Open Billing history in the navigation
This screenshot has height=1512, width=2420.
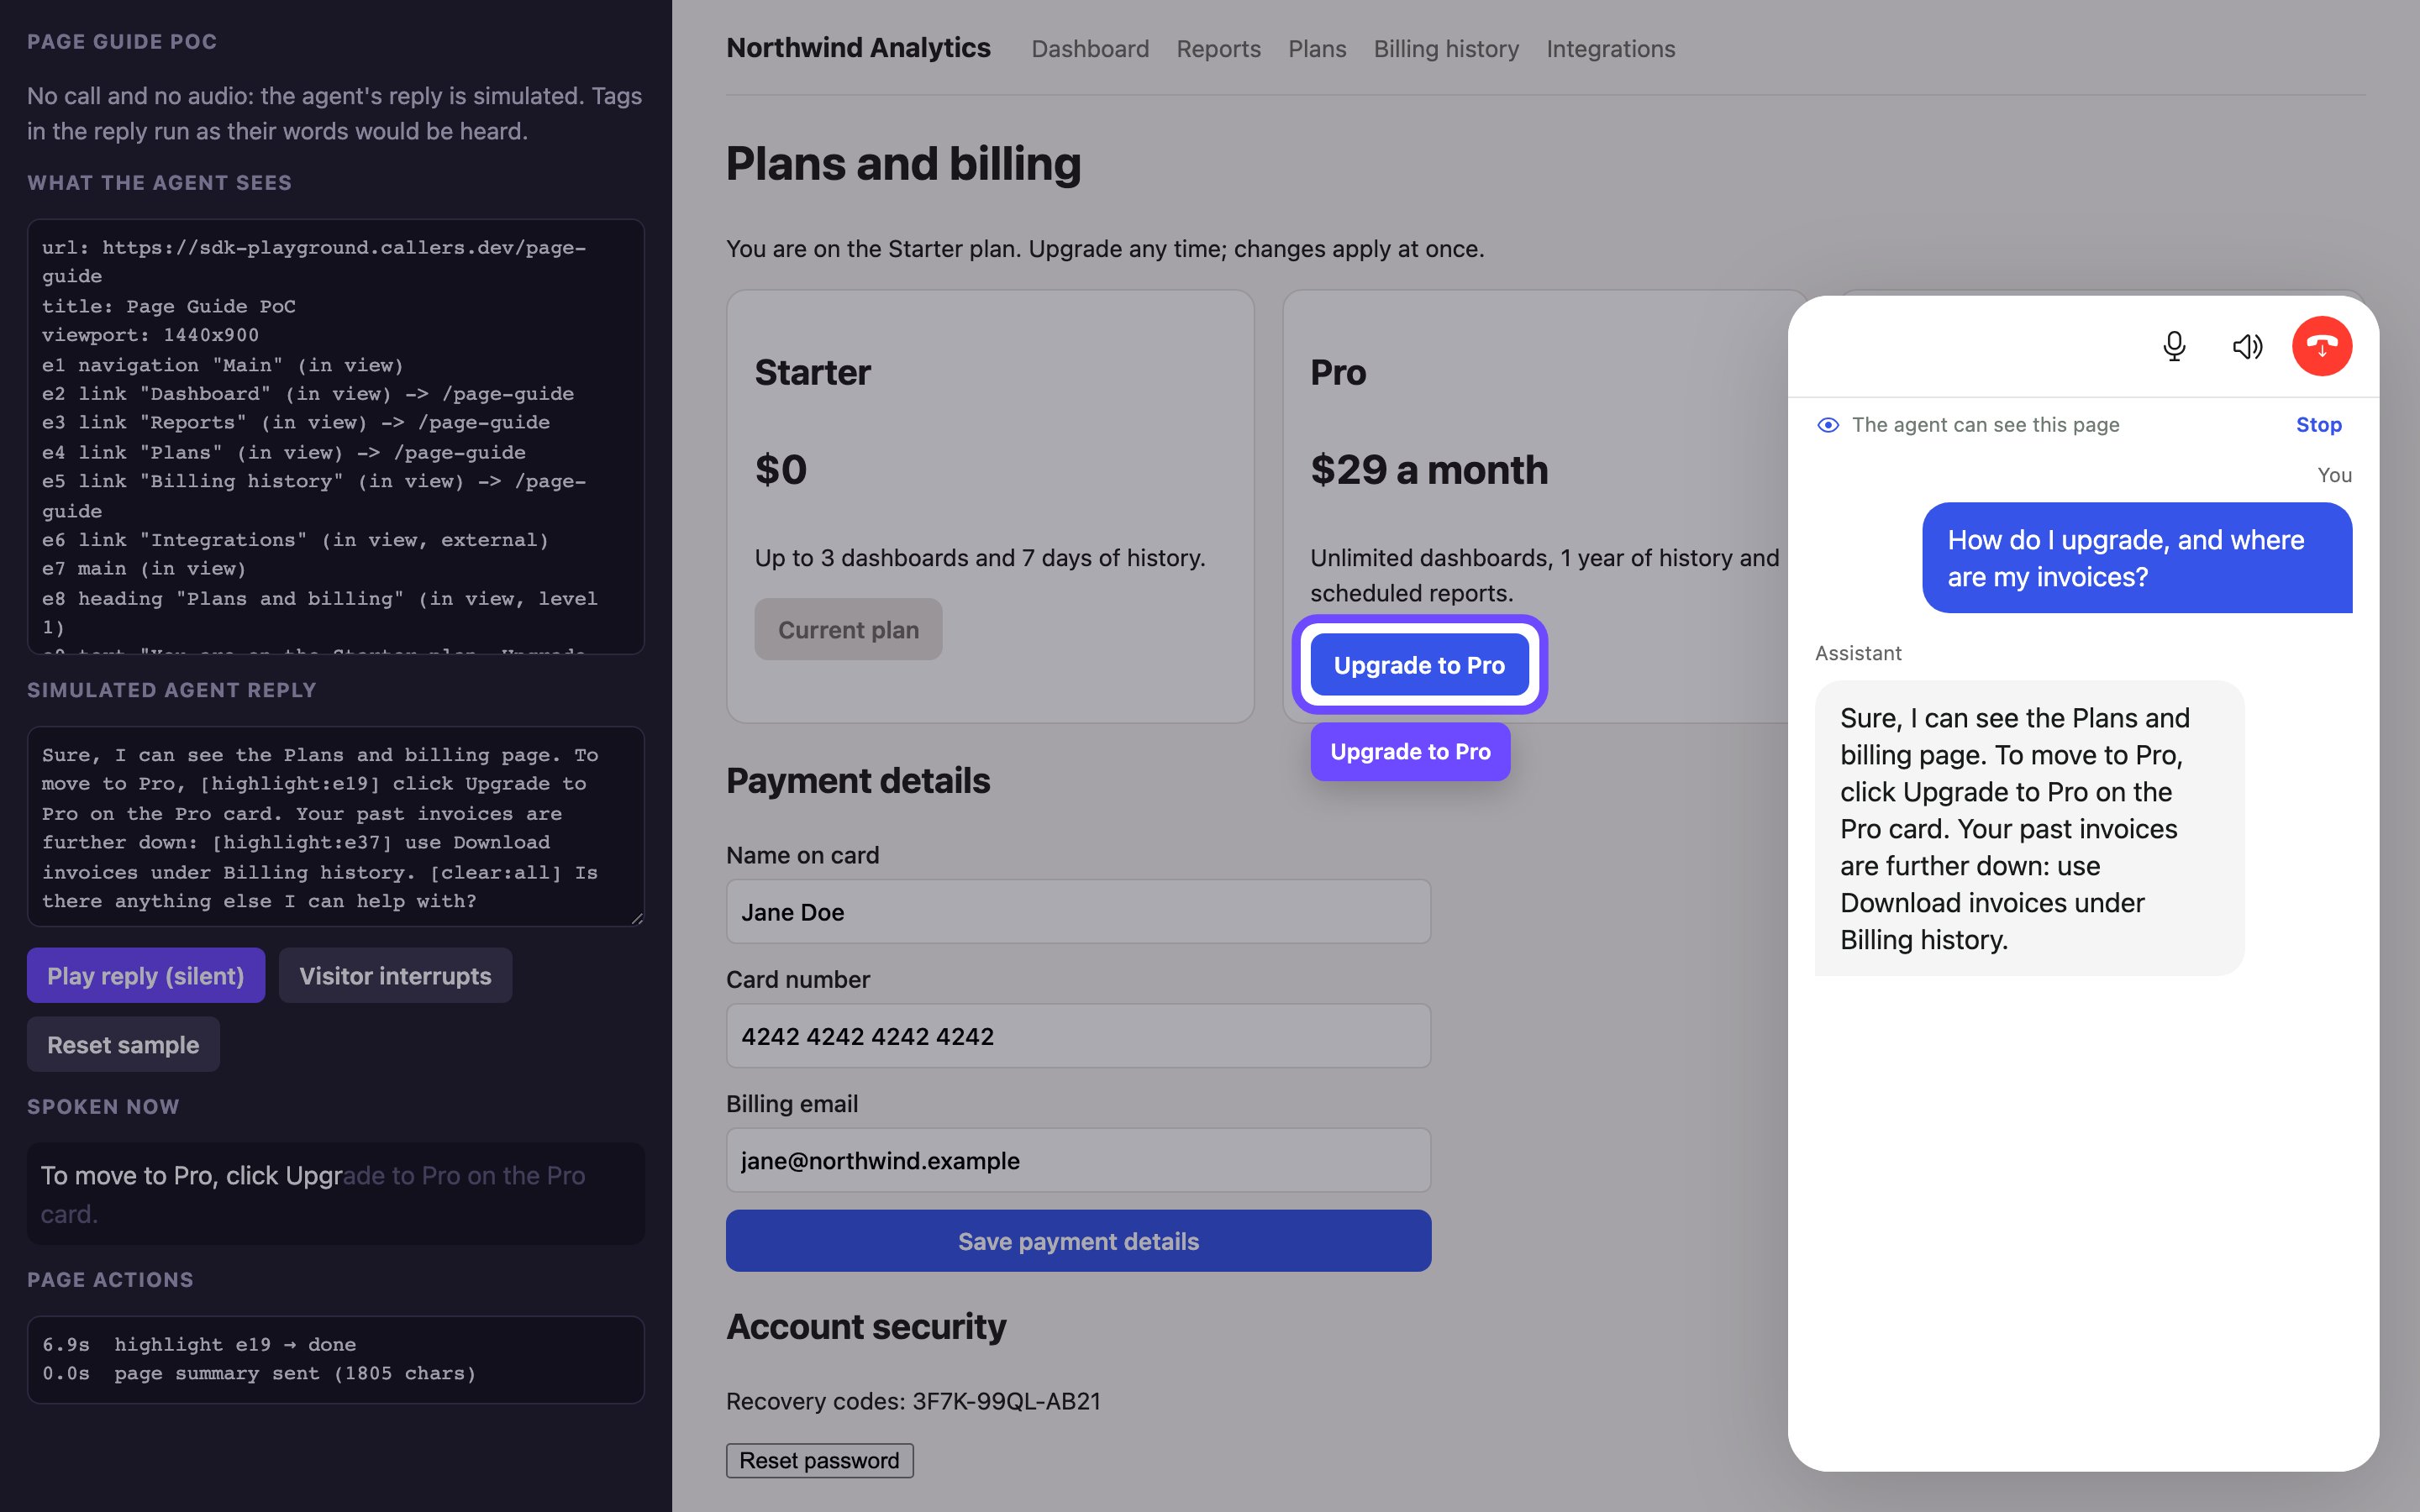pyautogui.click(x=1446, y=49)
